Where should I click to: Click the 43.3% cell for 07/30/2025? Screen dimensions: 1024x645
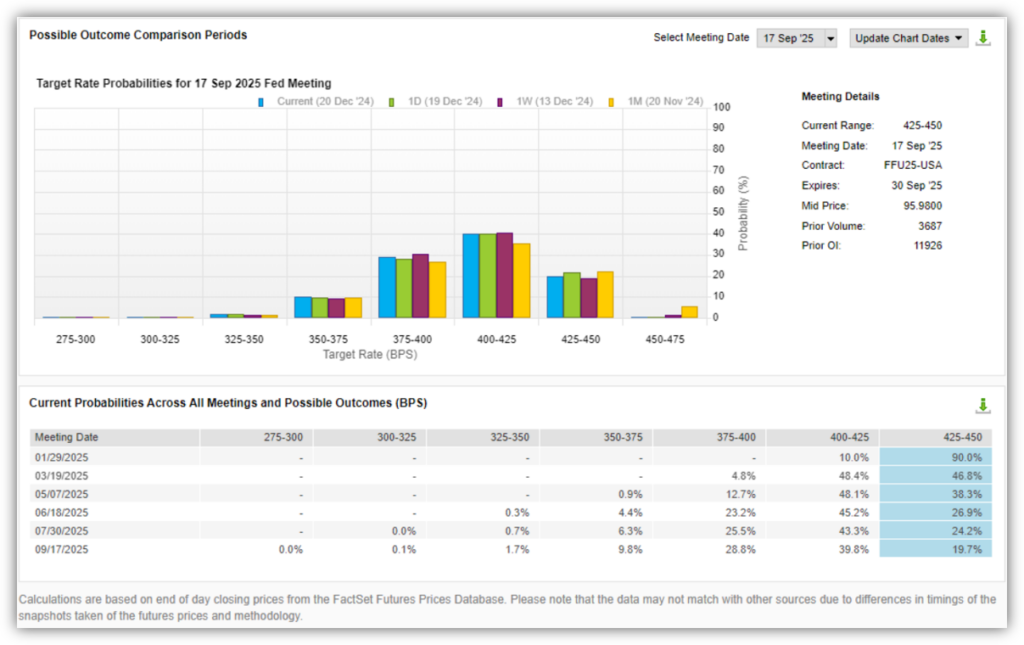click(x=823, y=531)
